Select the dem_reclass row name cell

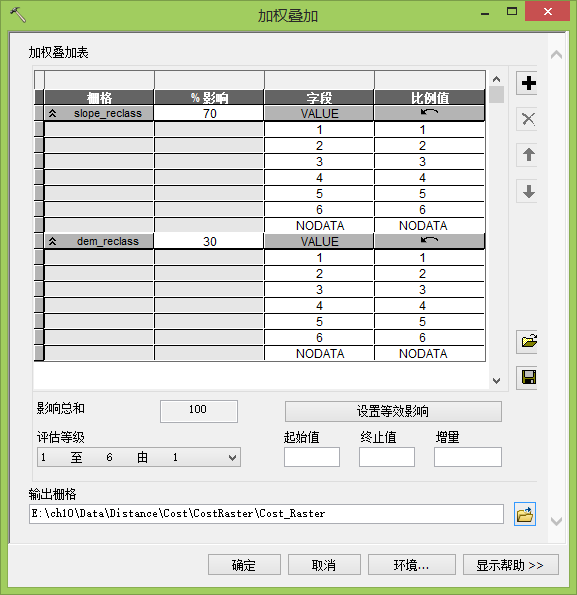tap(99, 241)
